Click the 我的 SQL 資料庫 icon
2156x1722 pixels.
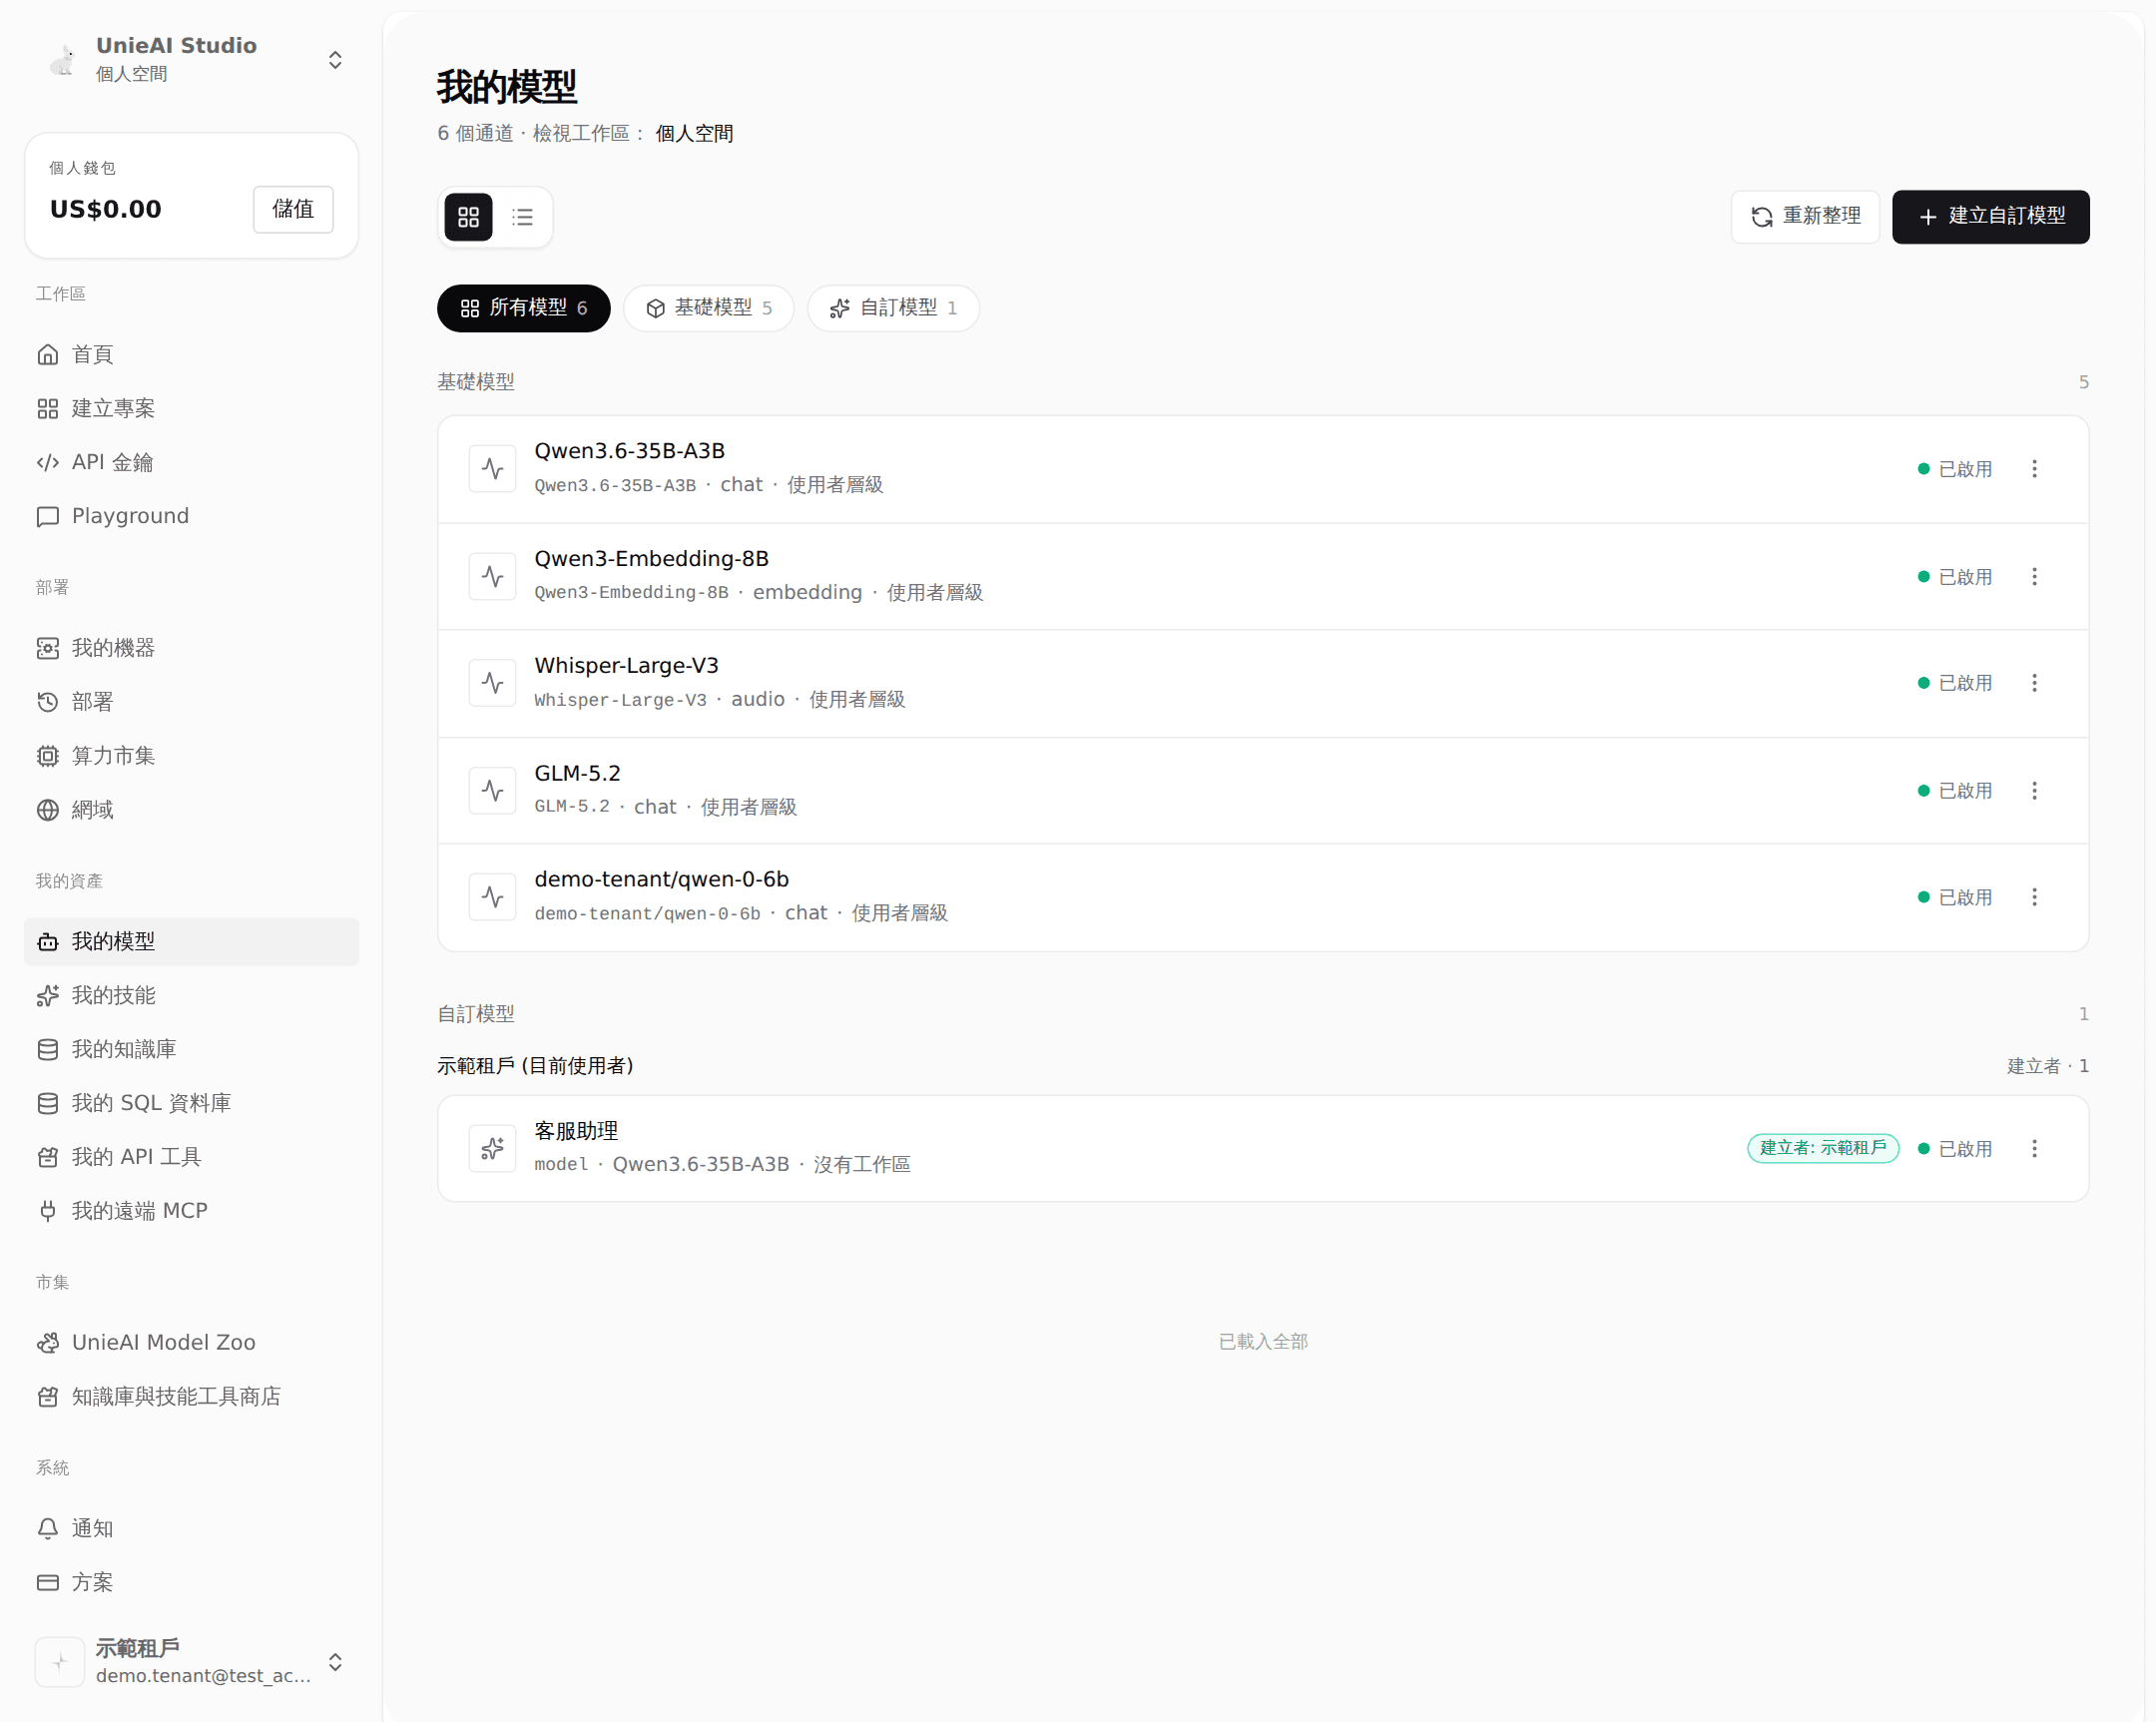[48, 1104]
